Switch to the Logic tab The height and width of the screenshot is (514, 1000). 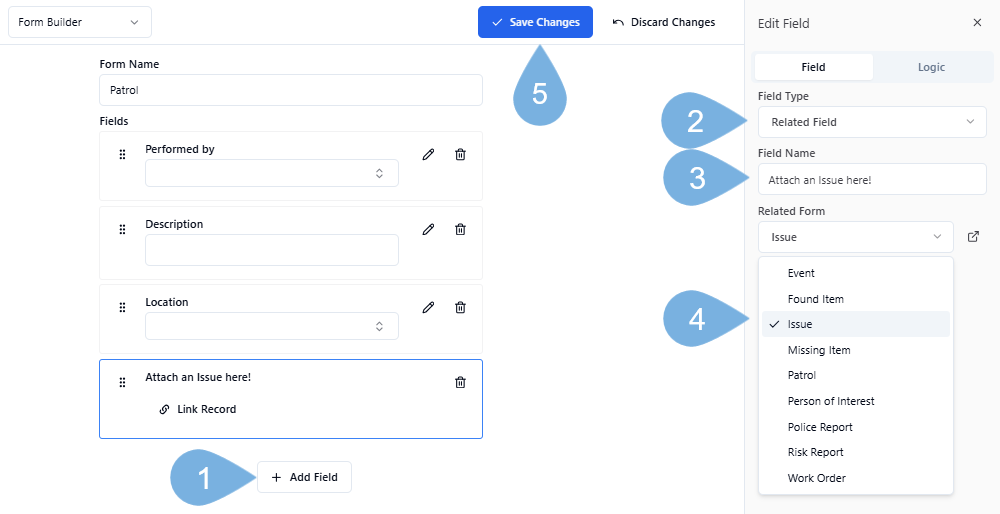[931, 67]
